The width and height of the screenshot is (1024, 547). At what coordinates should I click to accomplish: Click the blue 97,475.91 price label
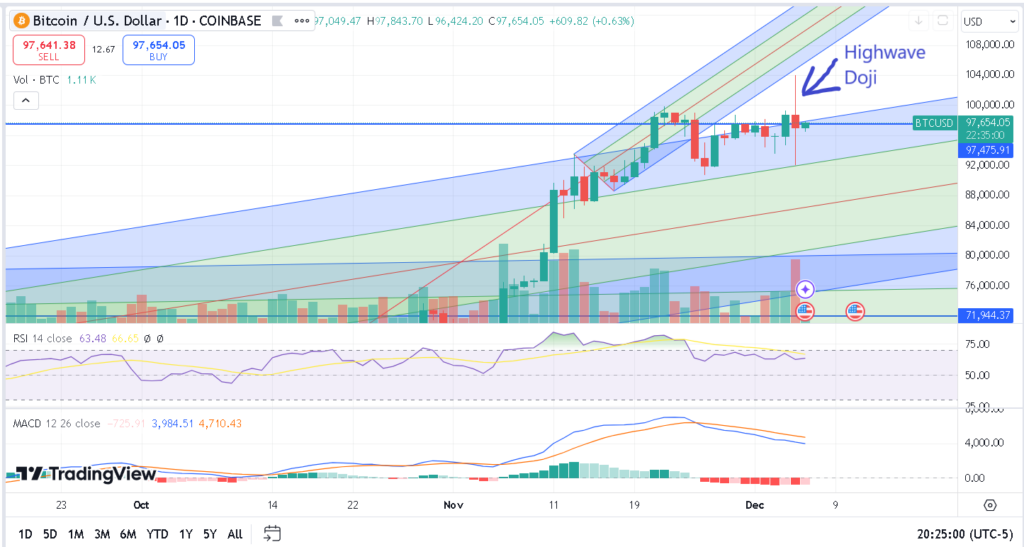coord(987,150)
